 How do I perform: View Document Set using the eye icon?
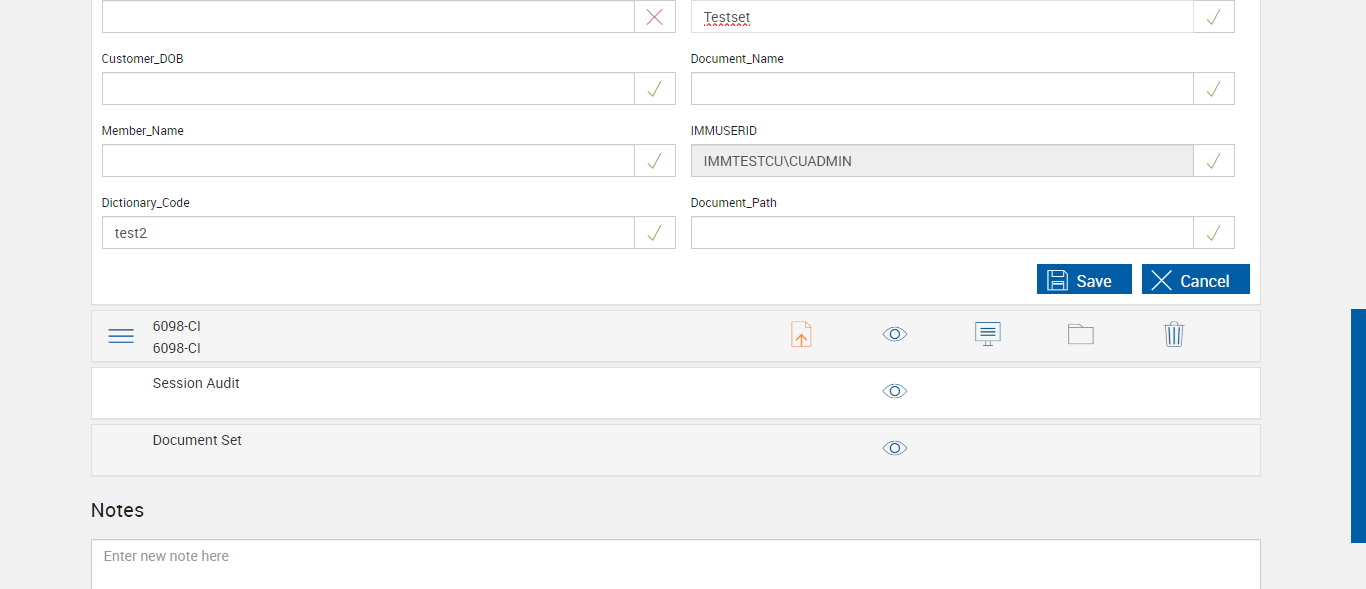pyautogui.click(x=895, y=448)
